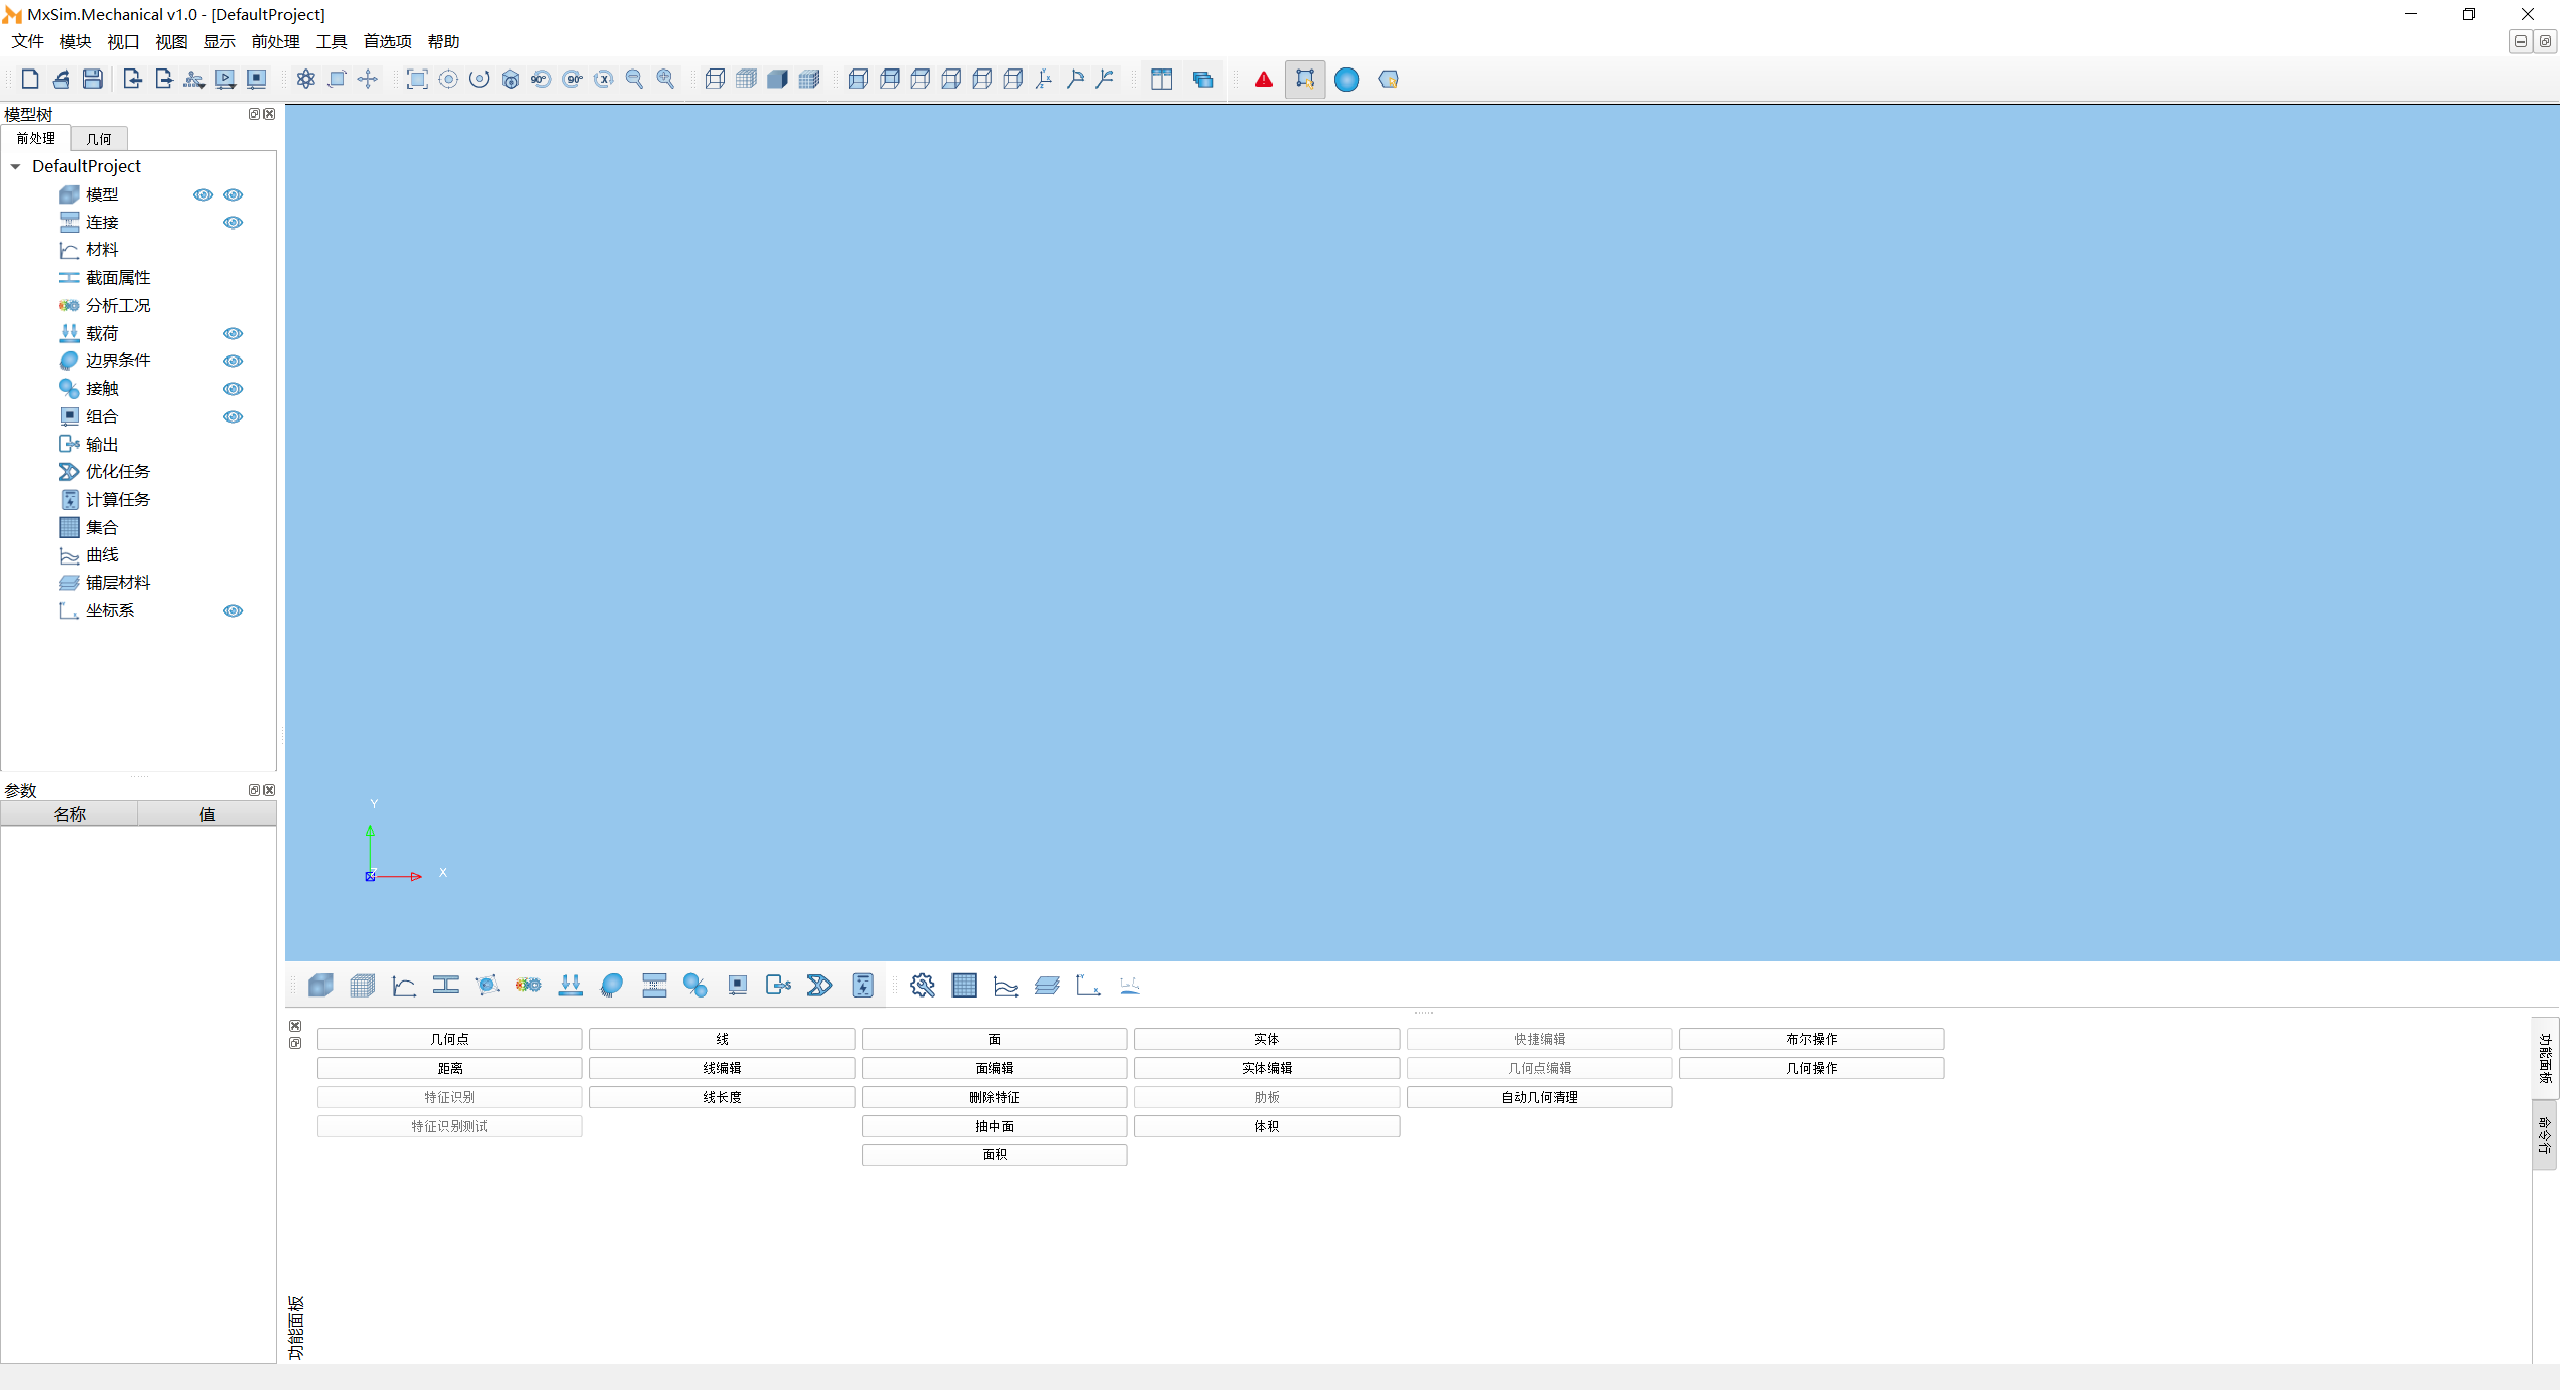Click the rotate 90° clockwise icon
This screenshot has height=1390, width=2560.
coord(572,79)
